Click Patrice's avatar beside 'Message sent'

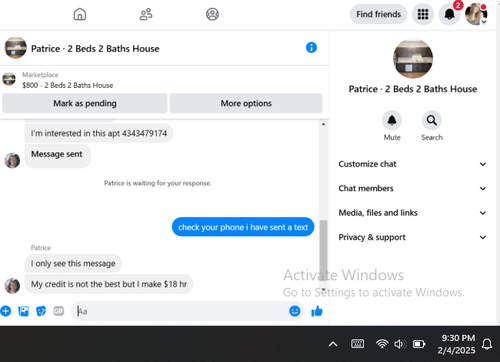pyautogui.click(x=12, y=161)
